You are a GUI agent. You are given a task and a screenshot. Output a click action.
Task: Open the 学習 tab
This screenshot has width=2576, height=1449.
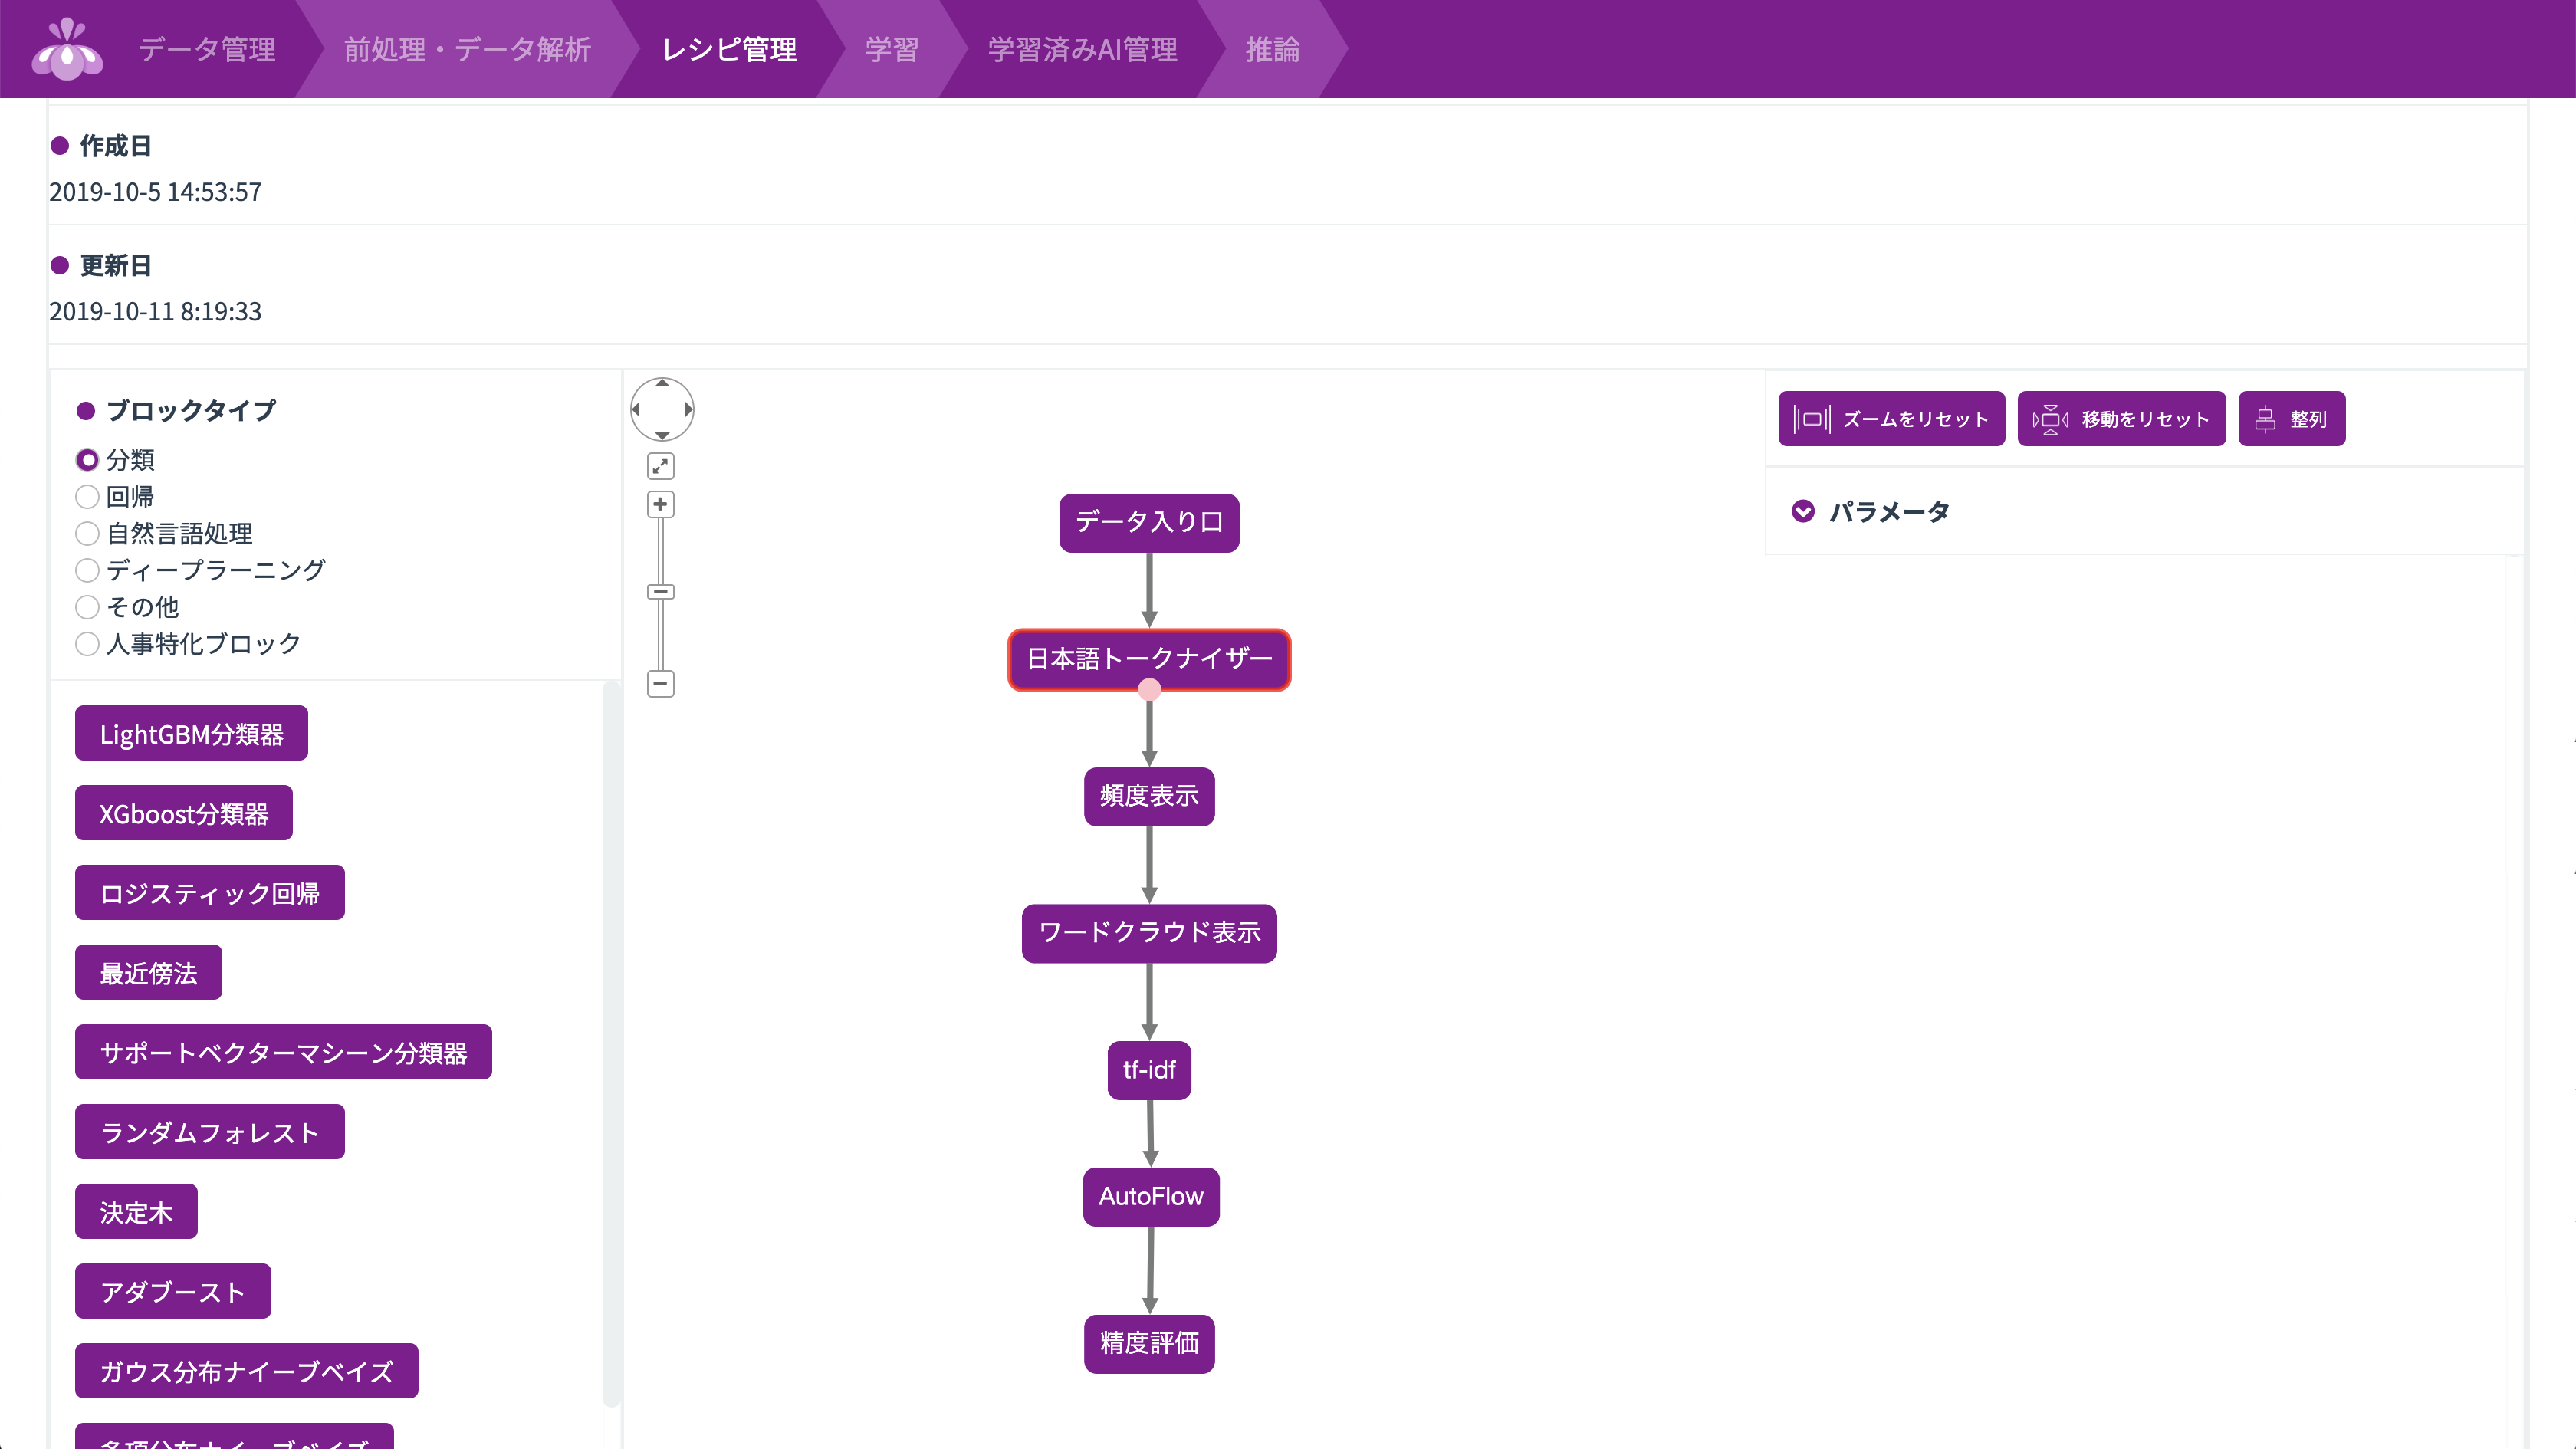[x=891, y=49]
